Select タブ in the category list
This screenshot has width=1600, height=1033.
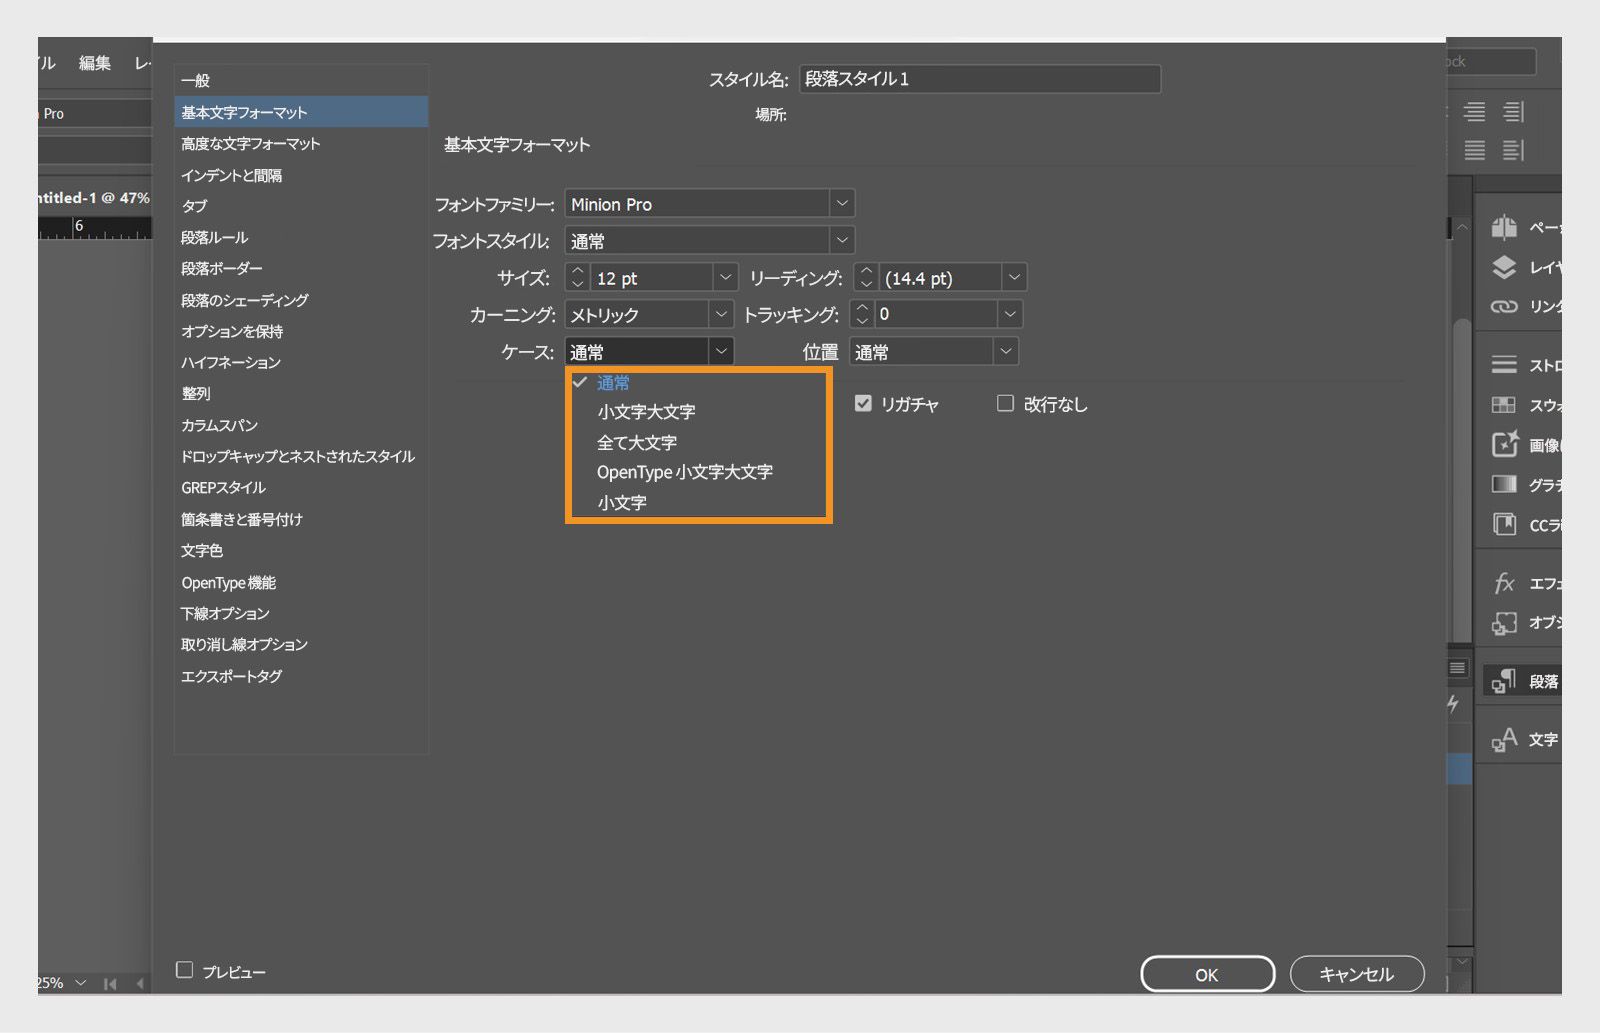pyautogui.click(x=301, y=206)
